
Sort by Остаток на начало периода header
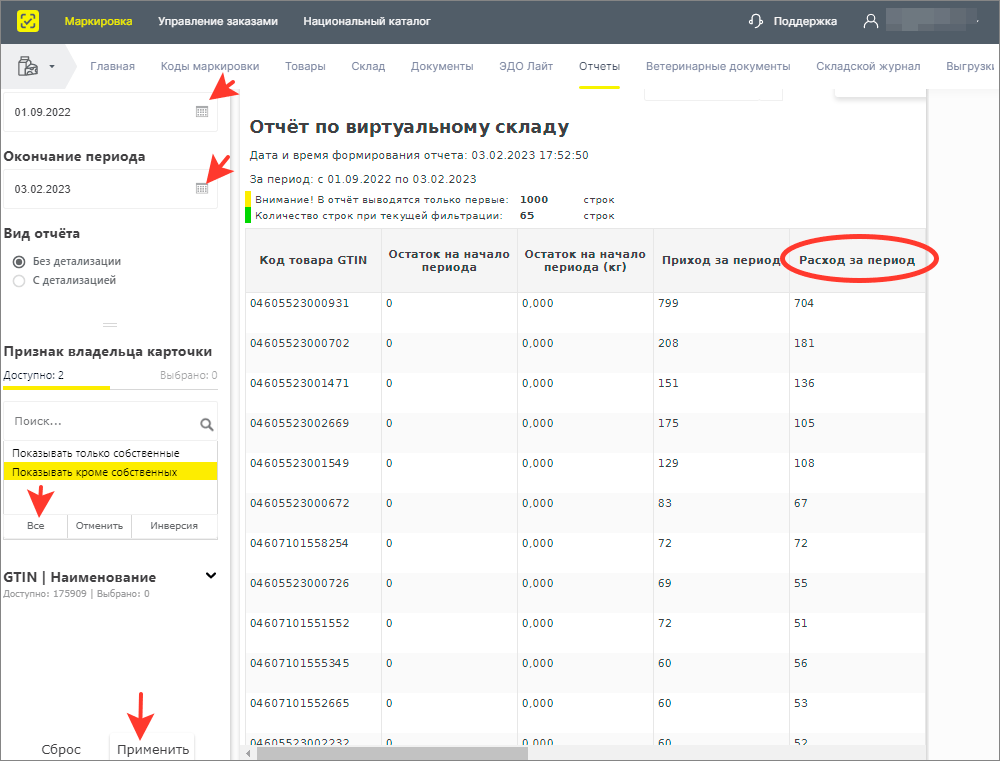[x=449, y=260]
